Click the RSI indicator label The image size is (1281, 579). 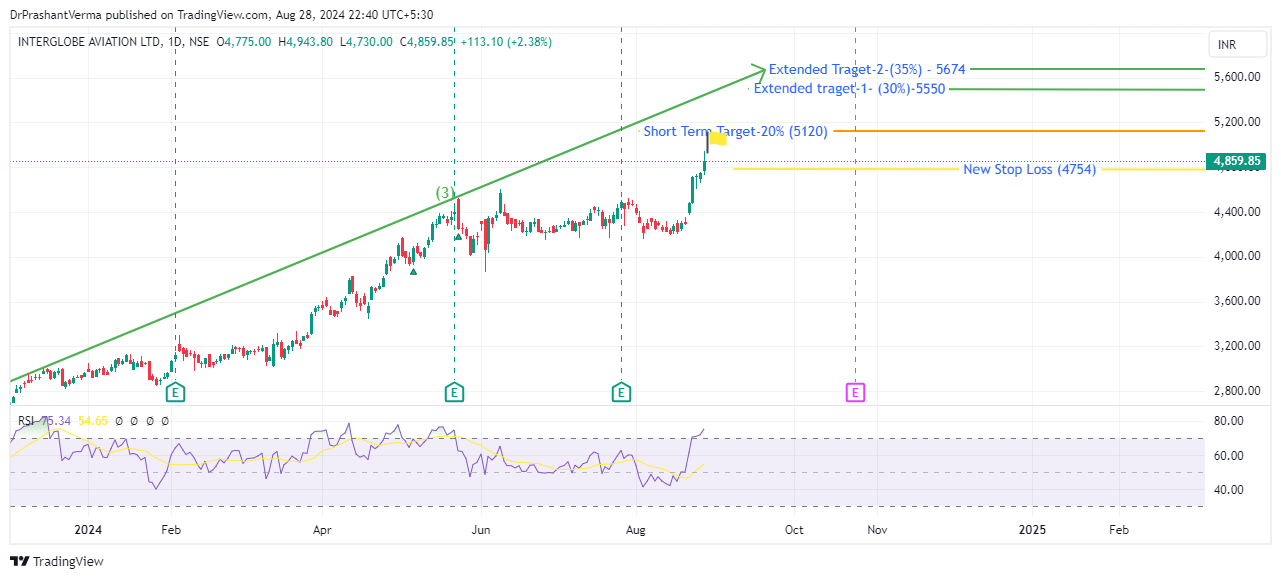click(26, 421)
